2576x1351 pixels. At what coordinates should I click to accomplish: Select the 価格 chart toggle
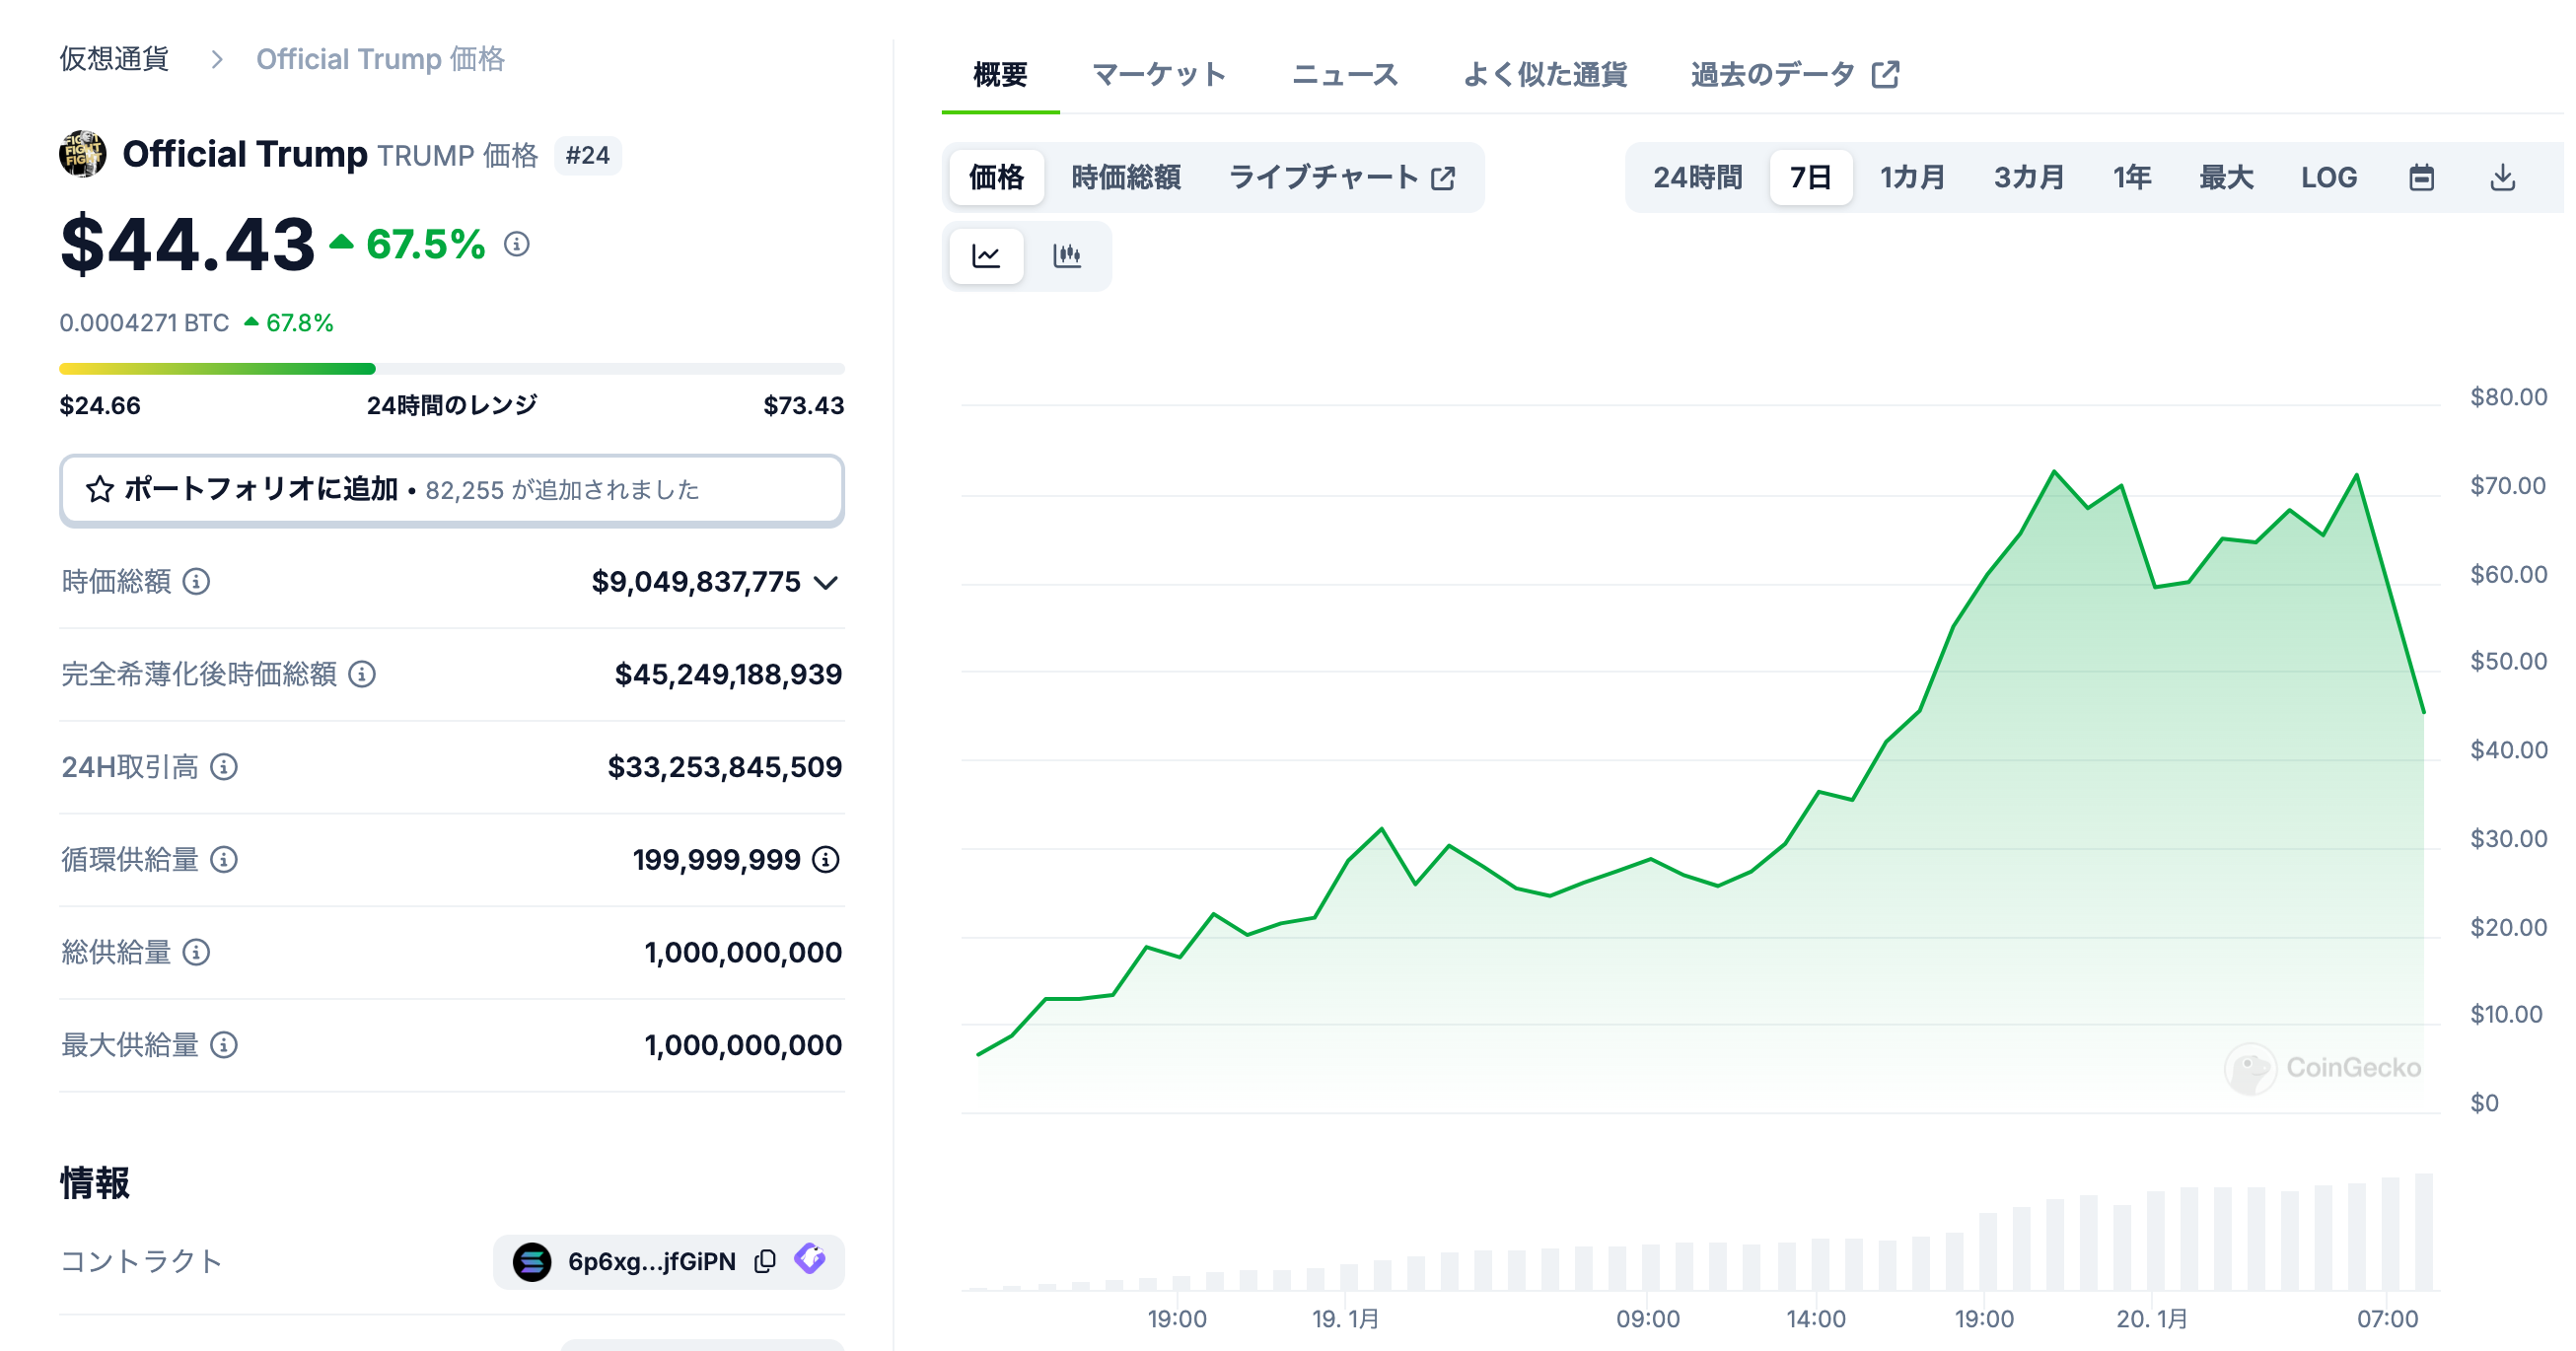click(996, 178)
